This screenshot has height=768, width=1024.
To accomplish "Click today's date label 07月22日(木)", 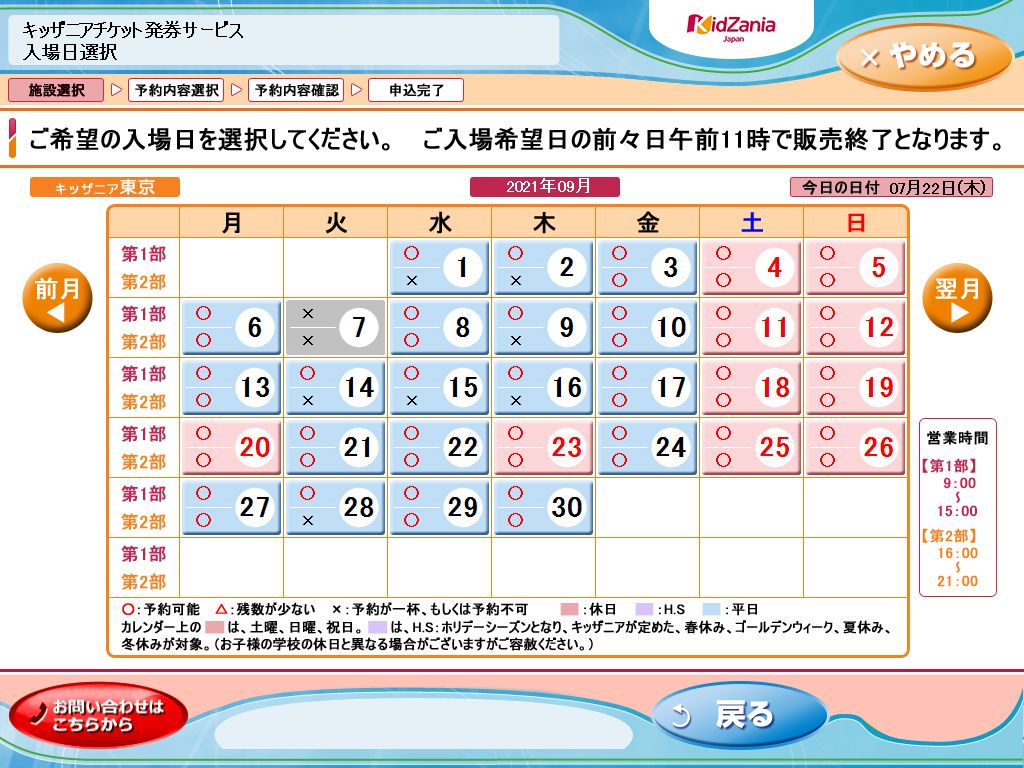I will (x=891, y=187).
